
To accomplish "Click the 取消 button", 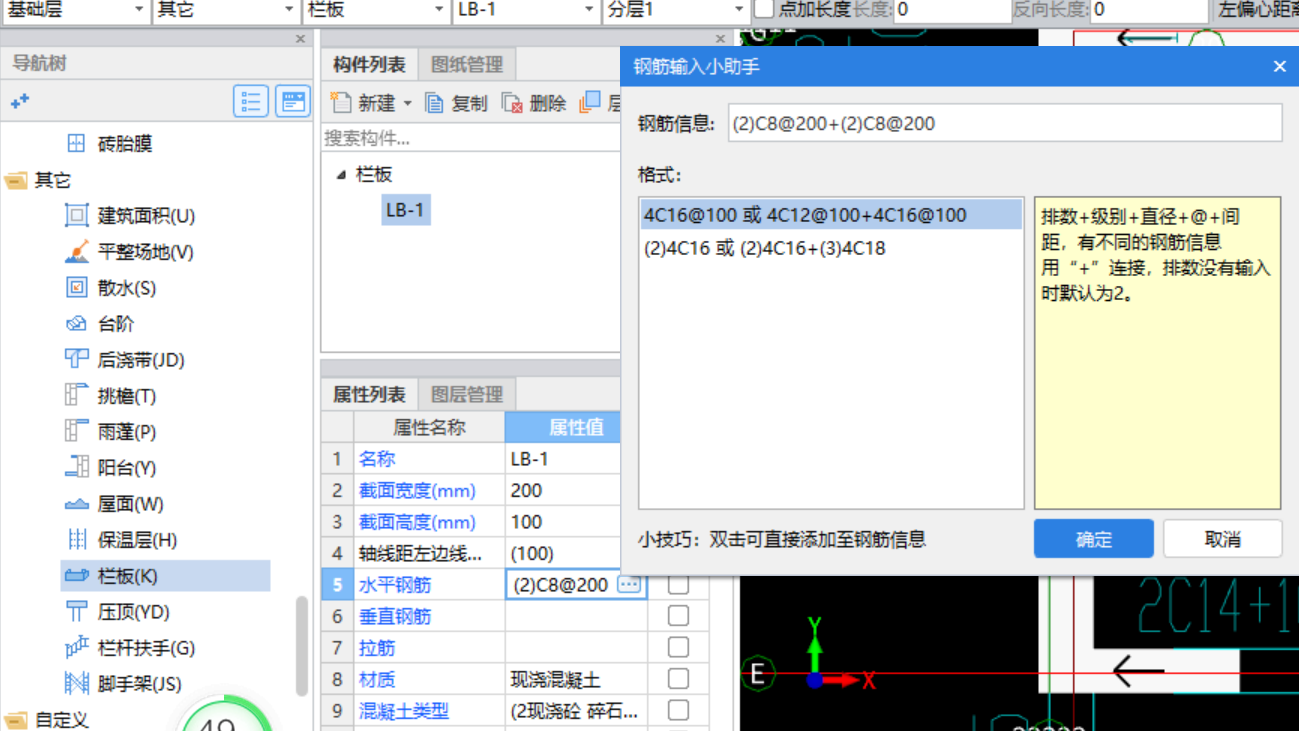I will [1222, 539].
